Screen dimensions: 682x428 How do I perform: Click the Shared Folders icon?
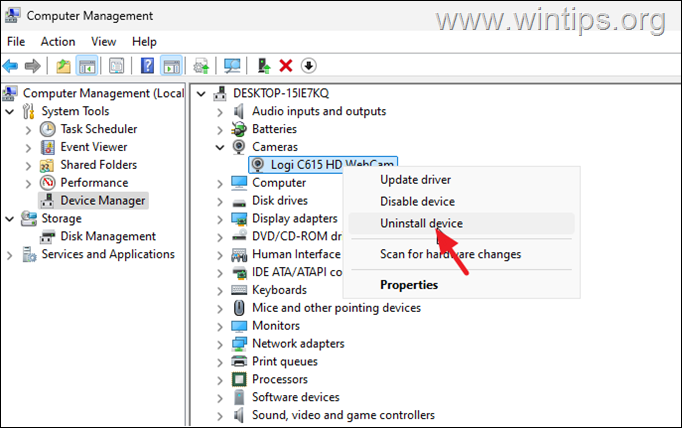[47, 165]
